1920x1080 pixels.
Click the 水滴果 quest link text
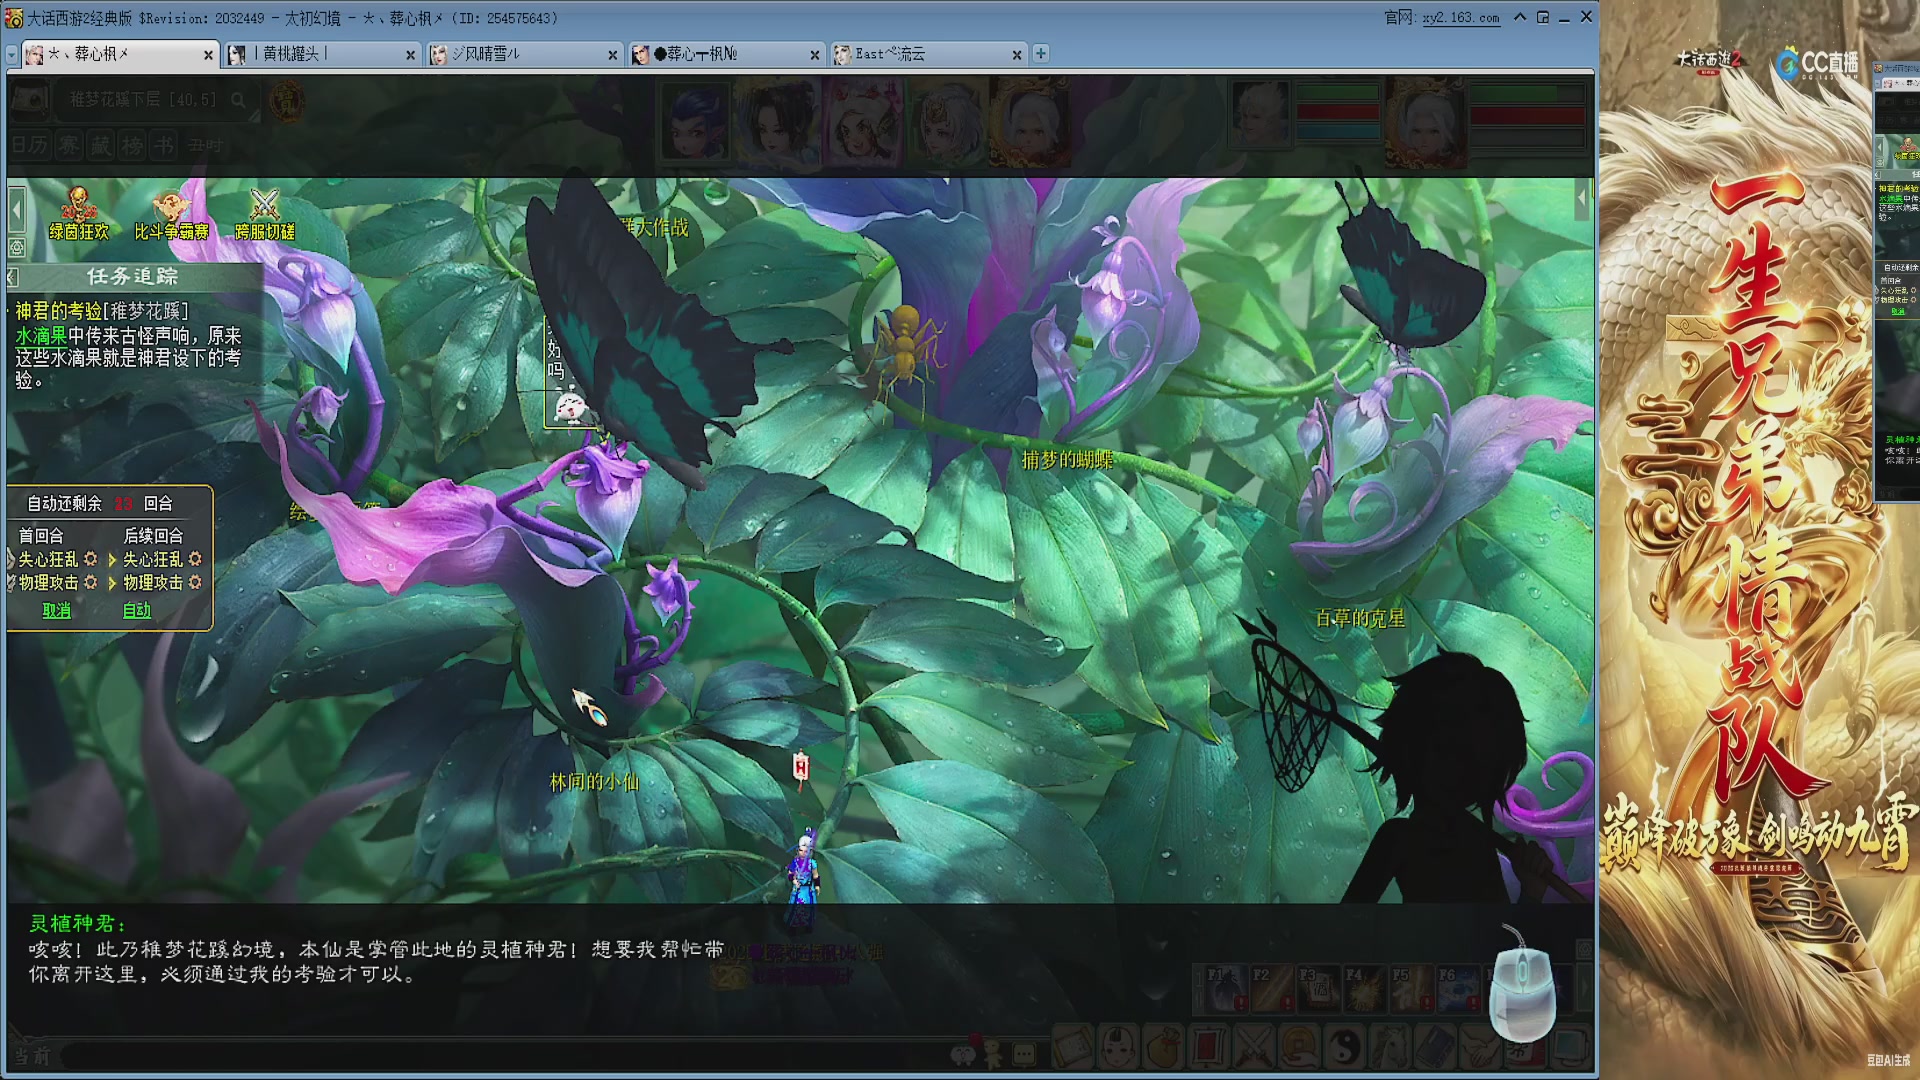pos(41,336)
